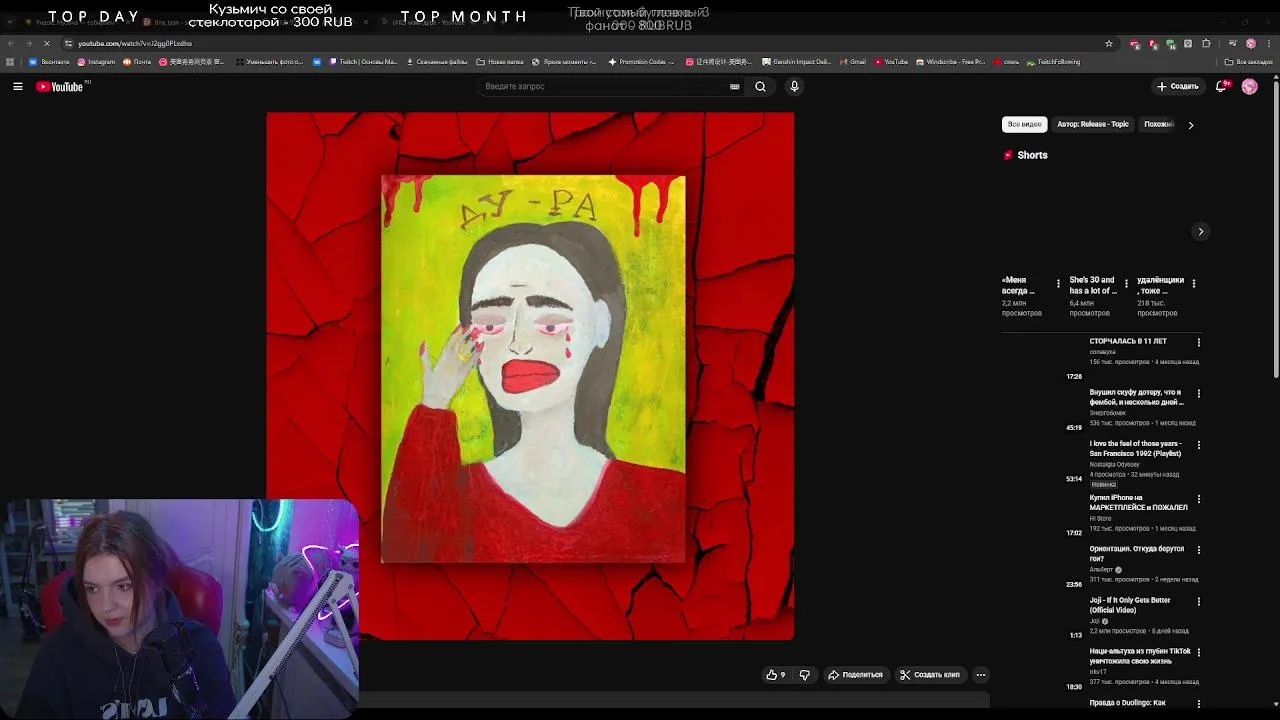Screen dimensions: 1280x720
Task: Open video 'Купил iPhone на МАРКЕТПЛЕЙСЕ и ПОЖАЛЕЛ'
Action: pyautogui.click(x=1139, y=502)
